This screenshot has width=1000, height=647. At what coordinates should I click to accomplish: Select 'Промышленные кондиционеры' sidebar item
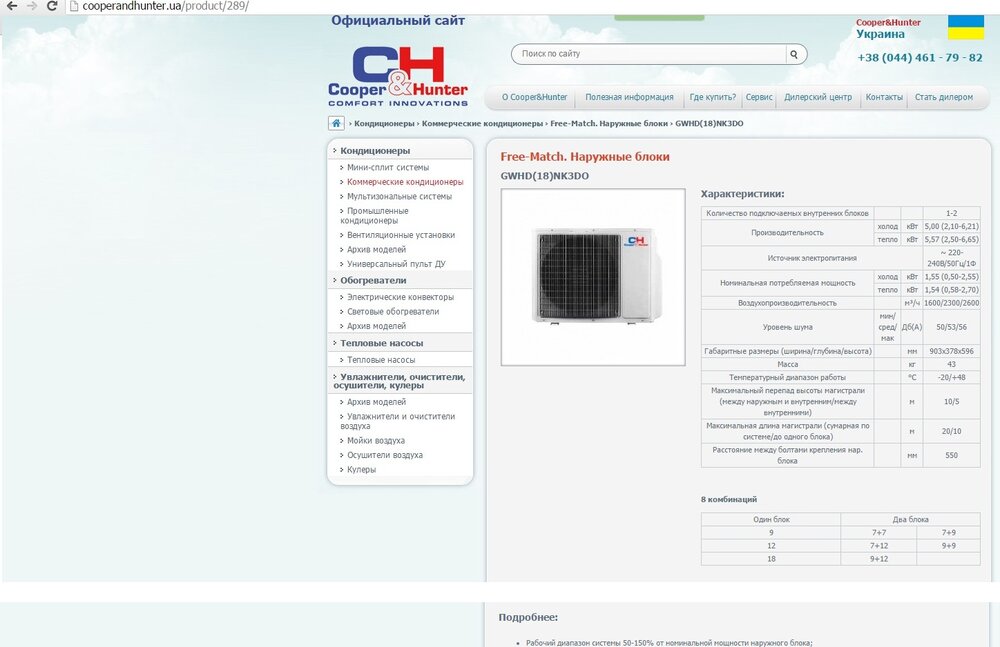click(374, 216)
